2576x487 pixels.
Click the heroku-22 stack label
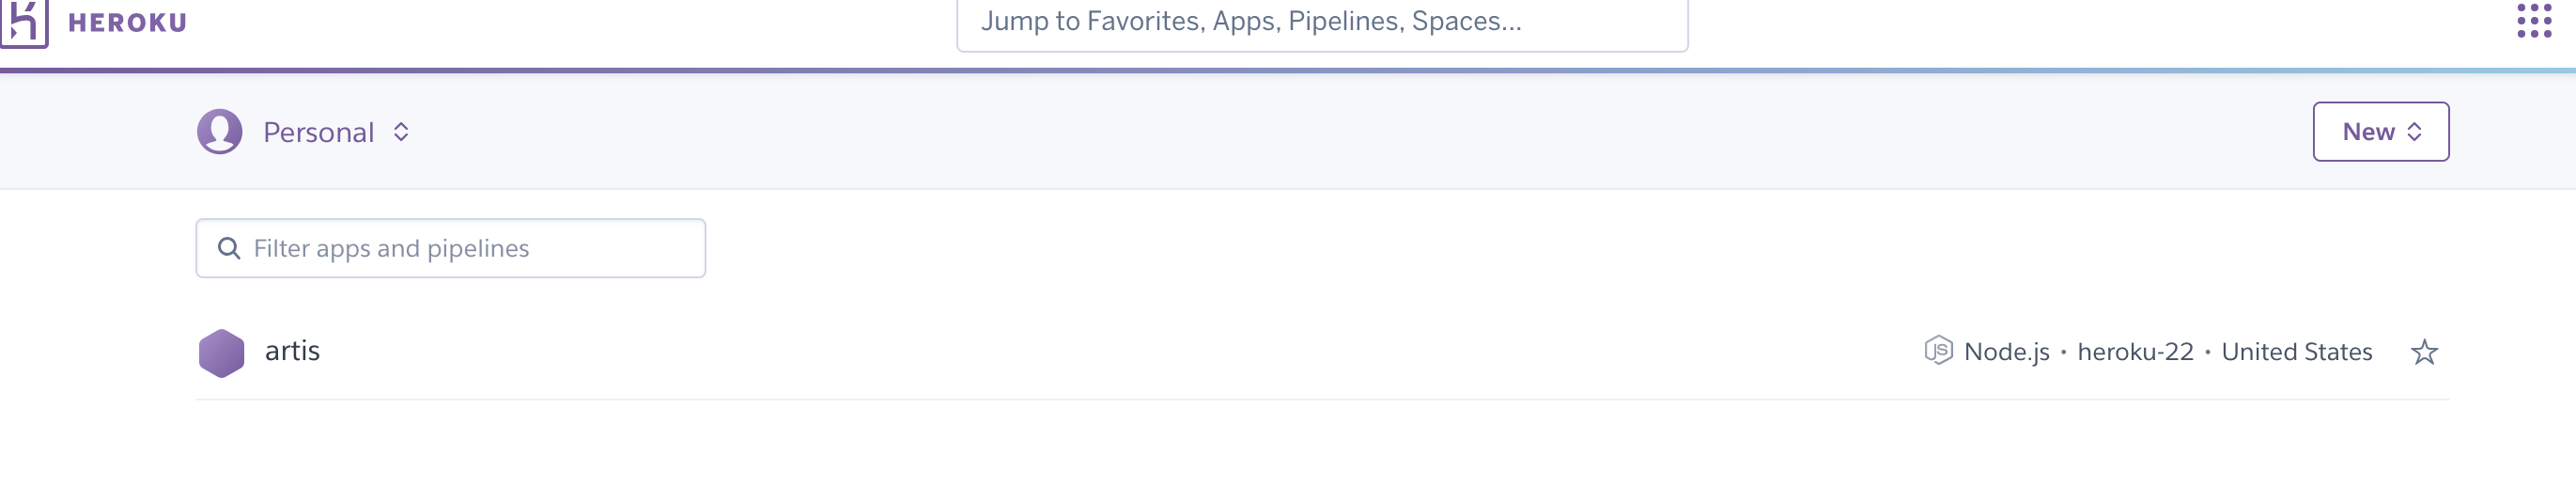[2135, 352]
